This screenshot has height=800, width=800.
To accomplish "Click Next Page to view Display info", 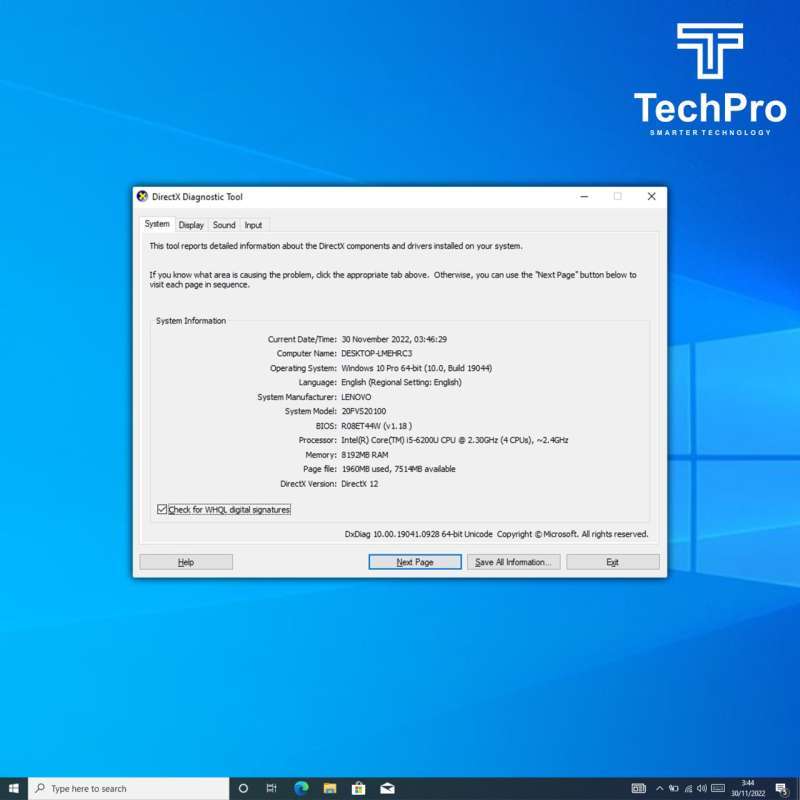I will (414, 561).
